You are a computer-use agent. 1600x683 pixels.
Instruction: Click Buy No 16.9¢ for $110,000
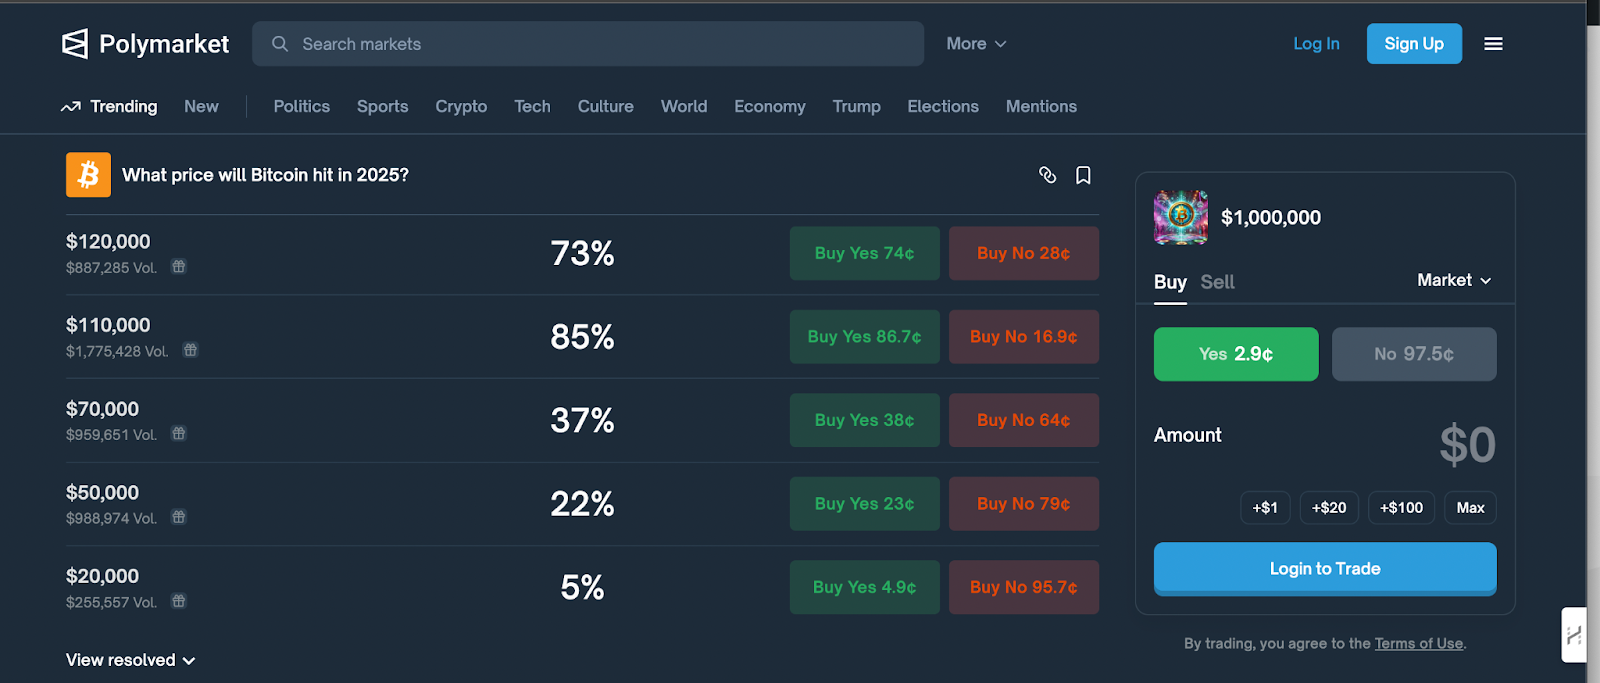coord(1024,337)
